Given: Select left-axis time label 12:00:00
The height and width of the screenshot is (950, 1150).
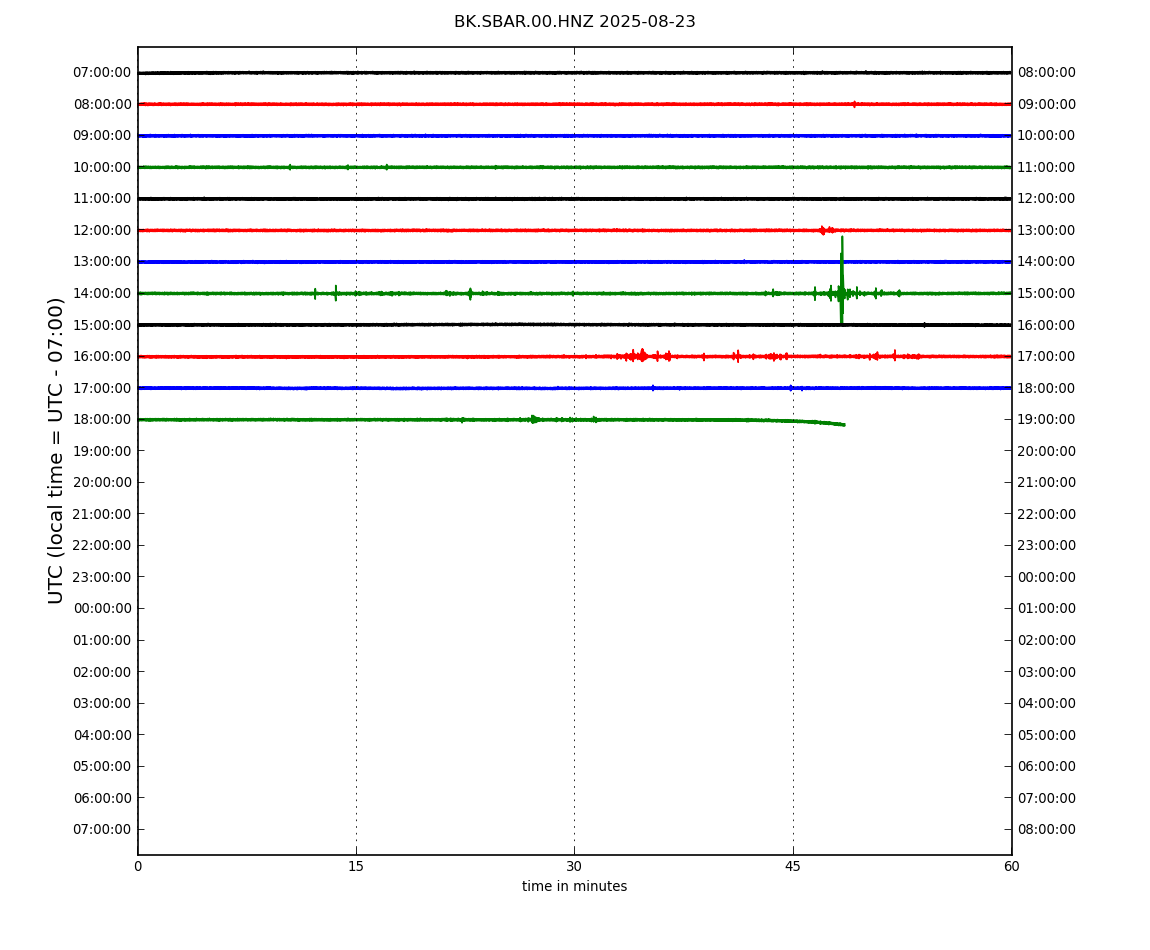Looking at the screenshot, I should coord(103,230).
